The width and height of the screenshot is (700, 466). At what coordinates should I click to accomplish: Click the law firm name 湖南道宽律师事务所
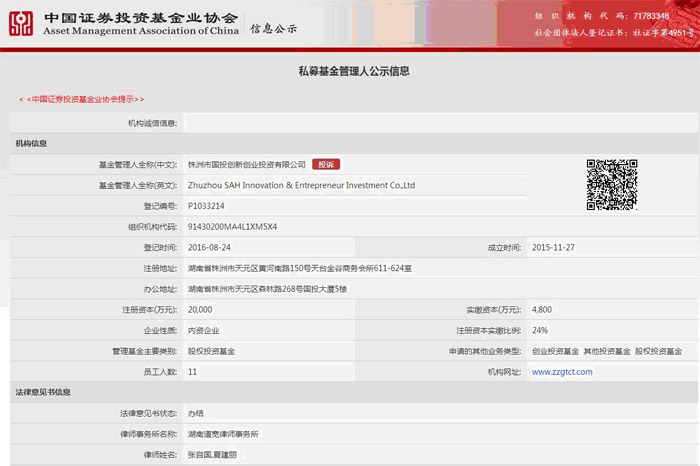[223, 434]
